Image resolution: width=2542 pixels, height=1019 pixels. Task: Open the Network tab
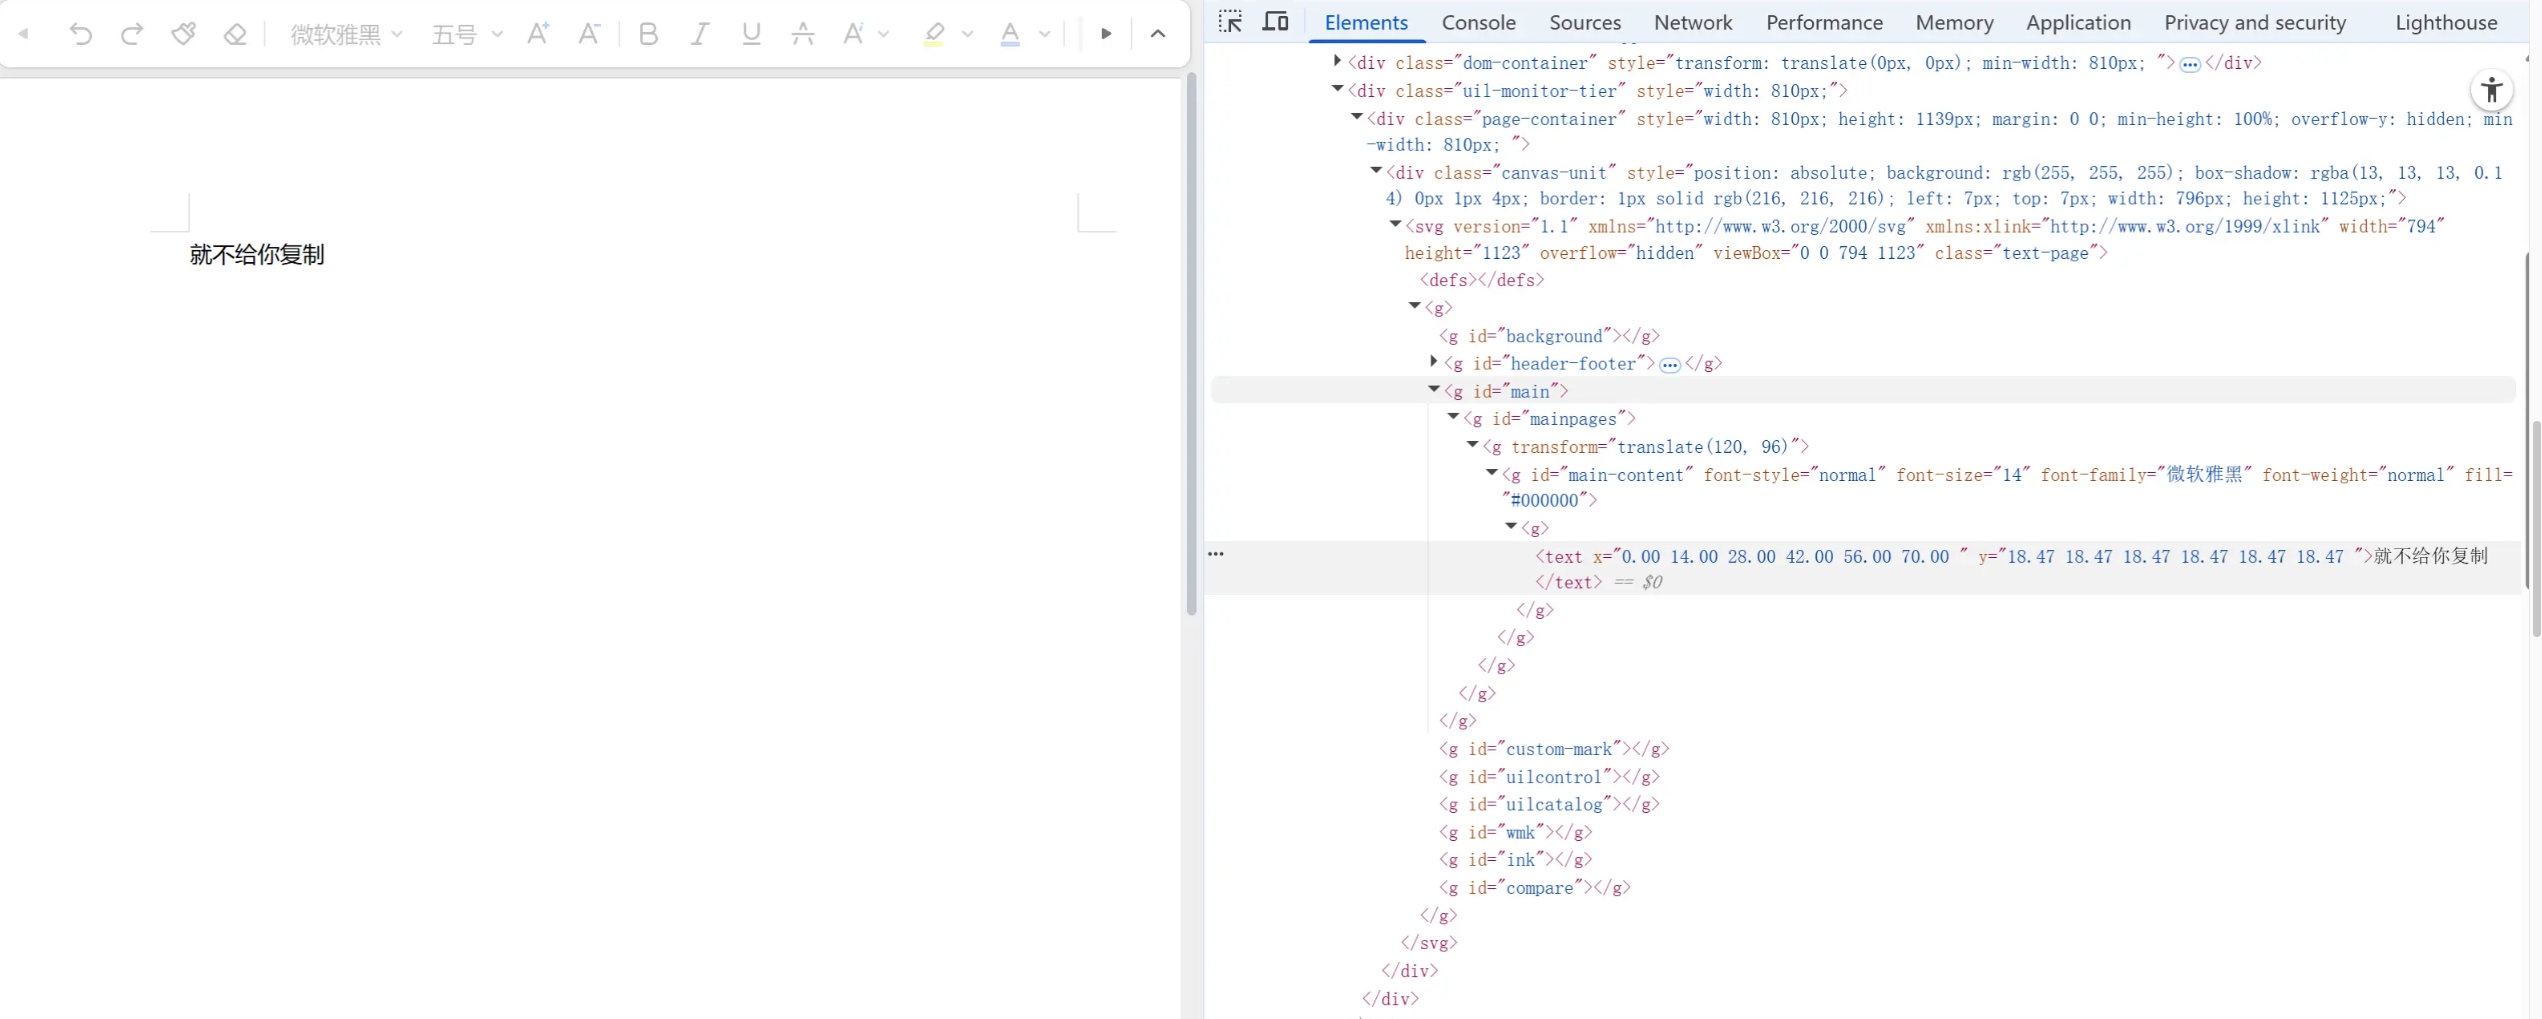tap(1692, 22)
